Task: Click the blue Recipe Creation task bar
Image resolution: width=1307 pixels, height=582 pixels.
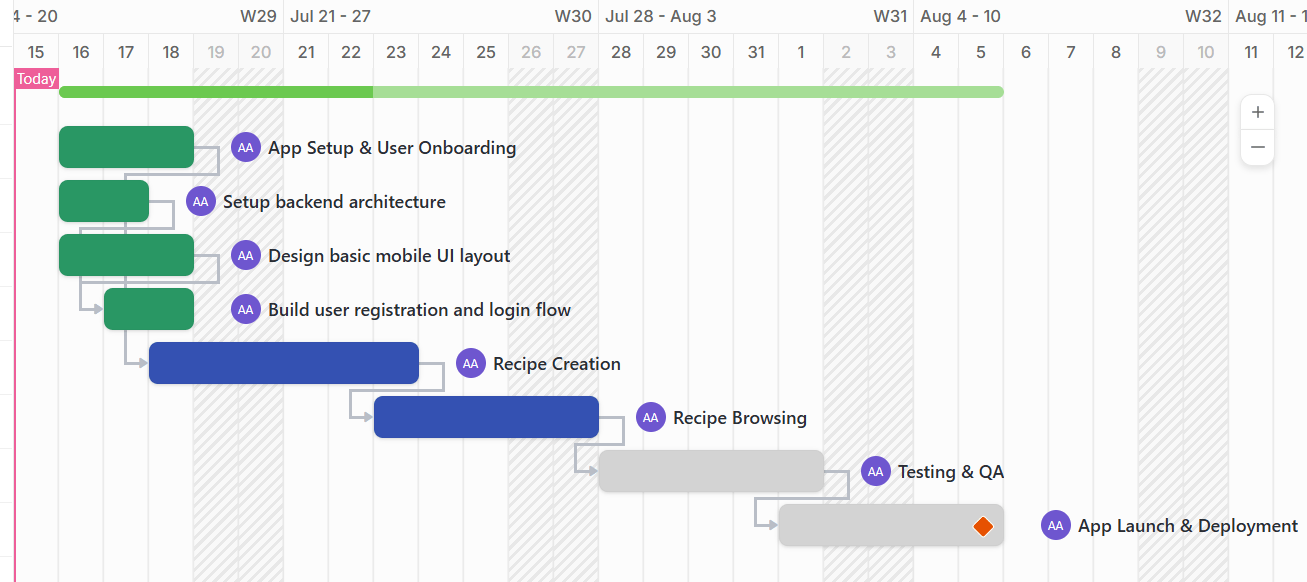Action: tap(283, 363)
